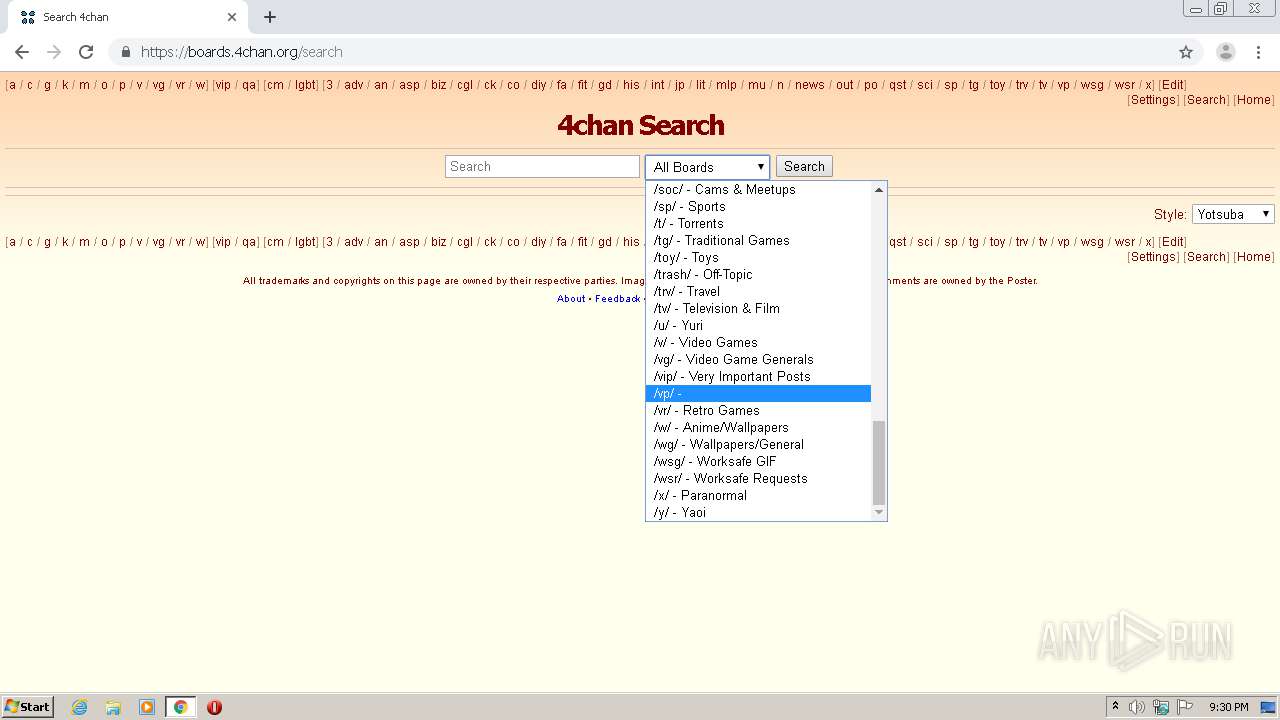
Task: Select /trv/ - Travel option
Action: click(x=758, y=291)
